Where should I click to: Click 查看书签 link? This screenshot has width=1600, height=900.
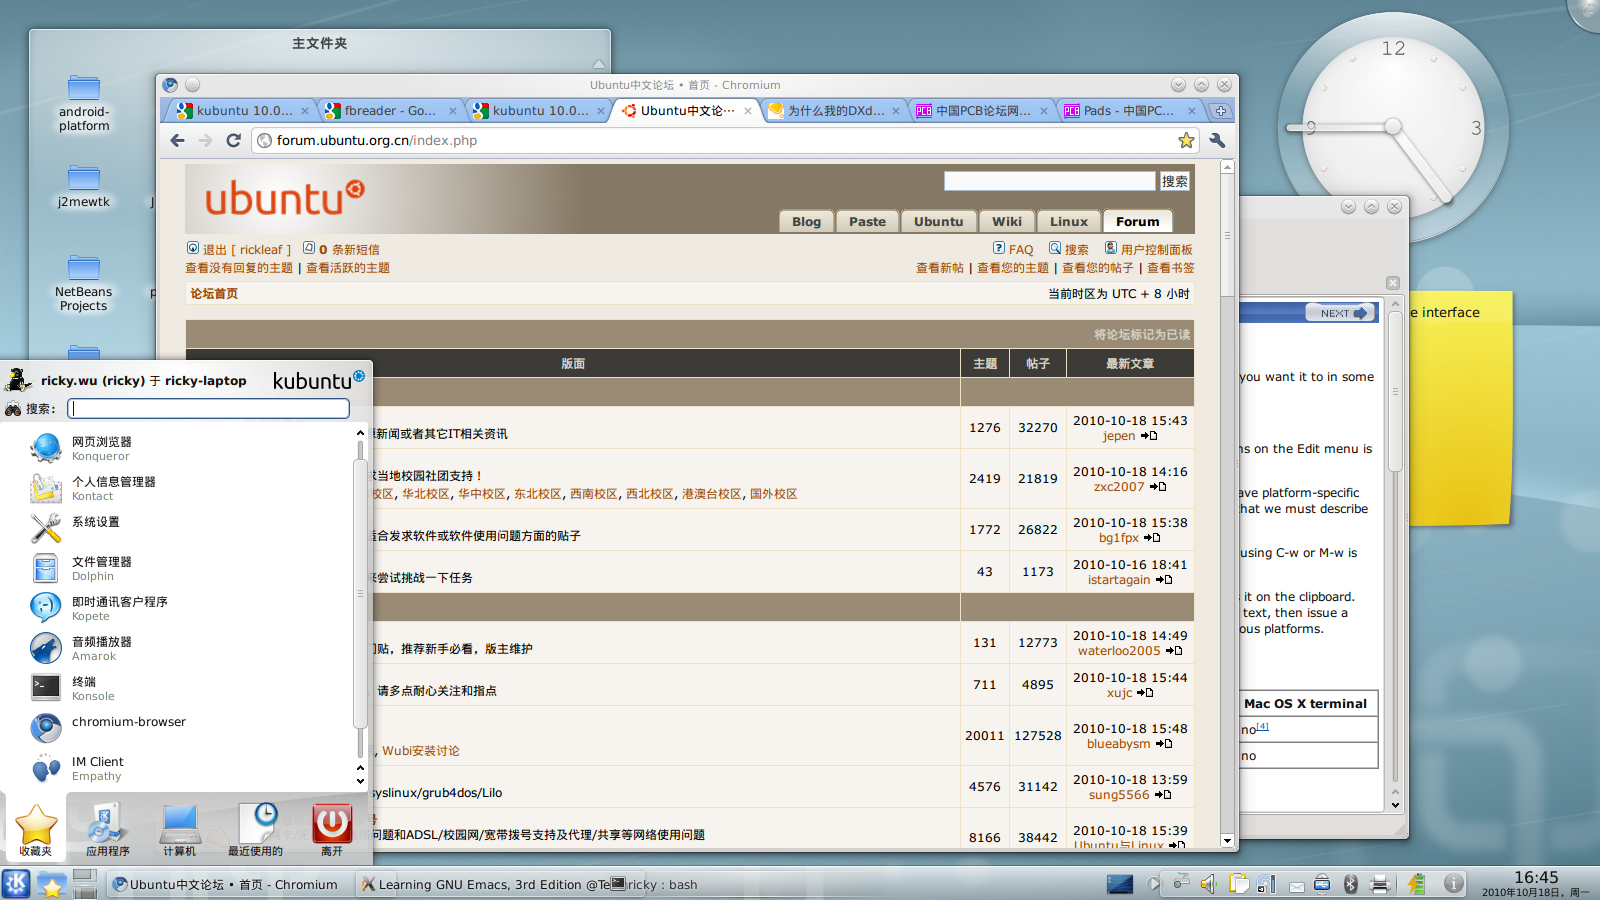point(1171,268)
